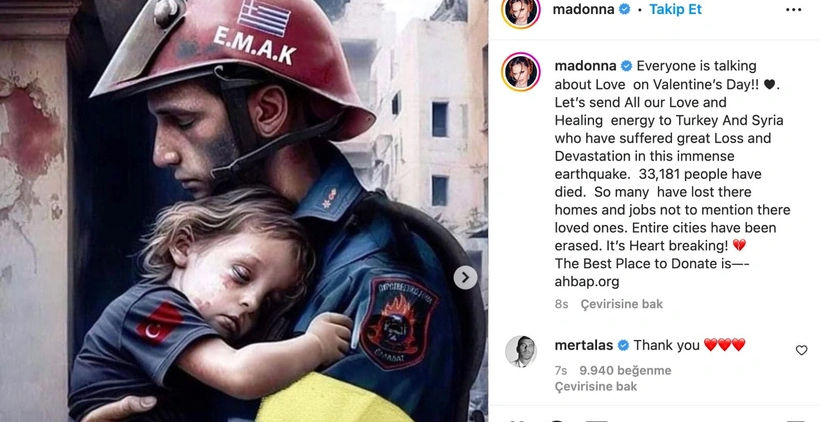Viewport: 820px width, 422px height.
Task: Open madonna's avatar in the post header
Action: tap(521, 10)
